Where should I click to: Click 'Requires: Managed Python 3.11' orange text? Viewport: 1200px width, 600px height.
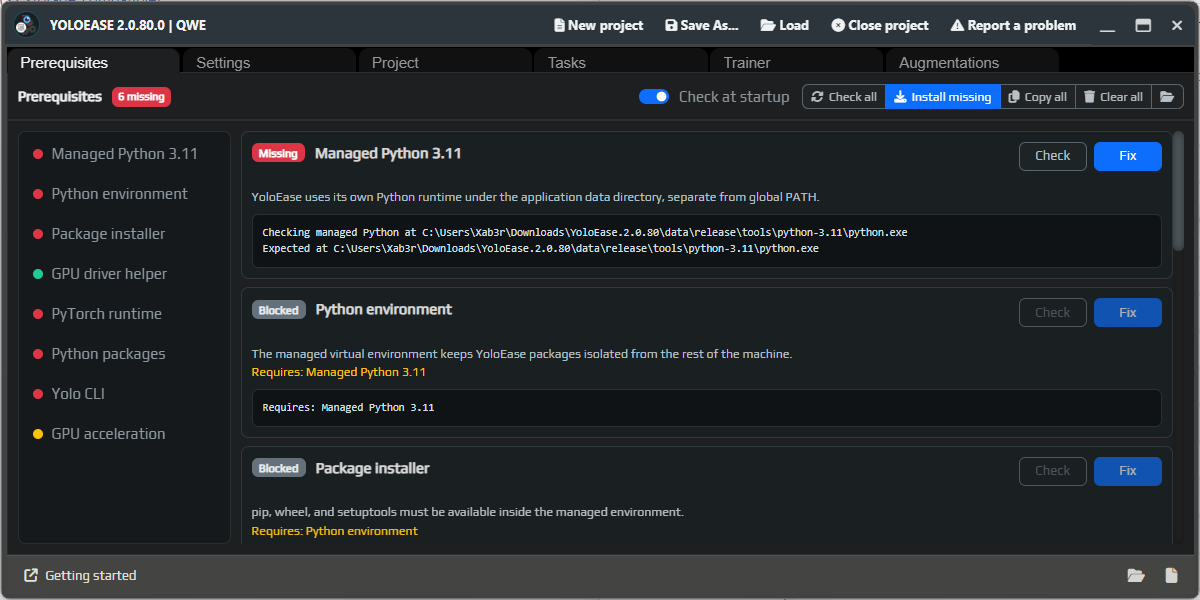[339, 372]
